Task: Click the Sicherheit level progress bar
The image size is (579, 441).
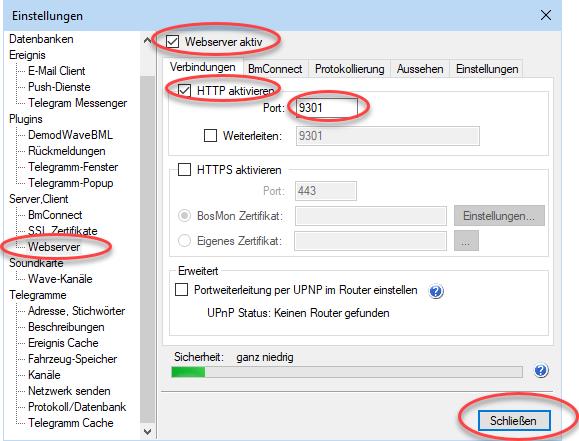Action: pos(347,372)
